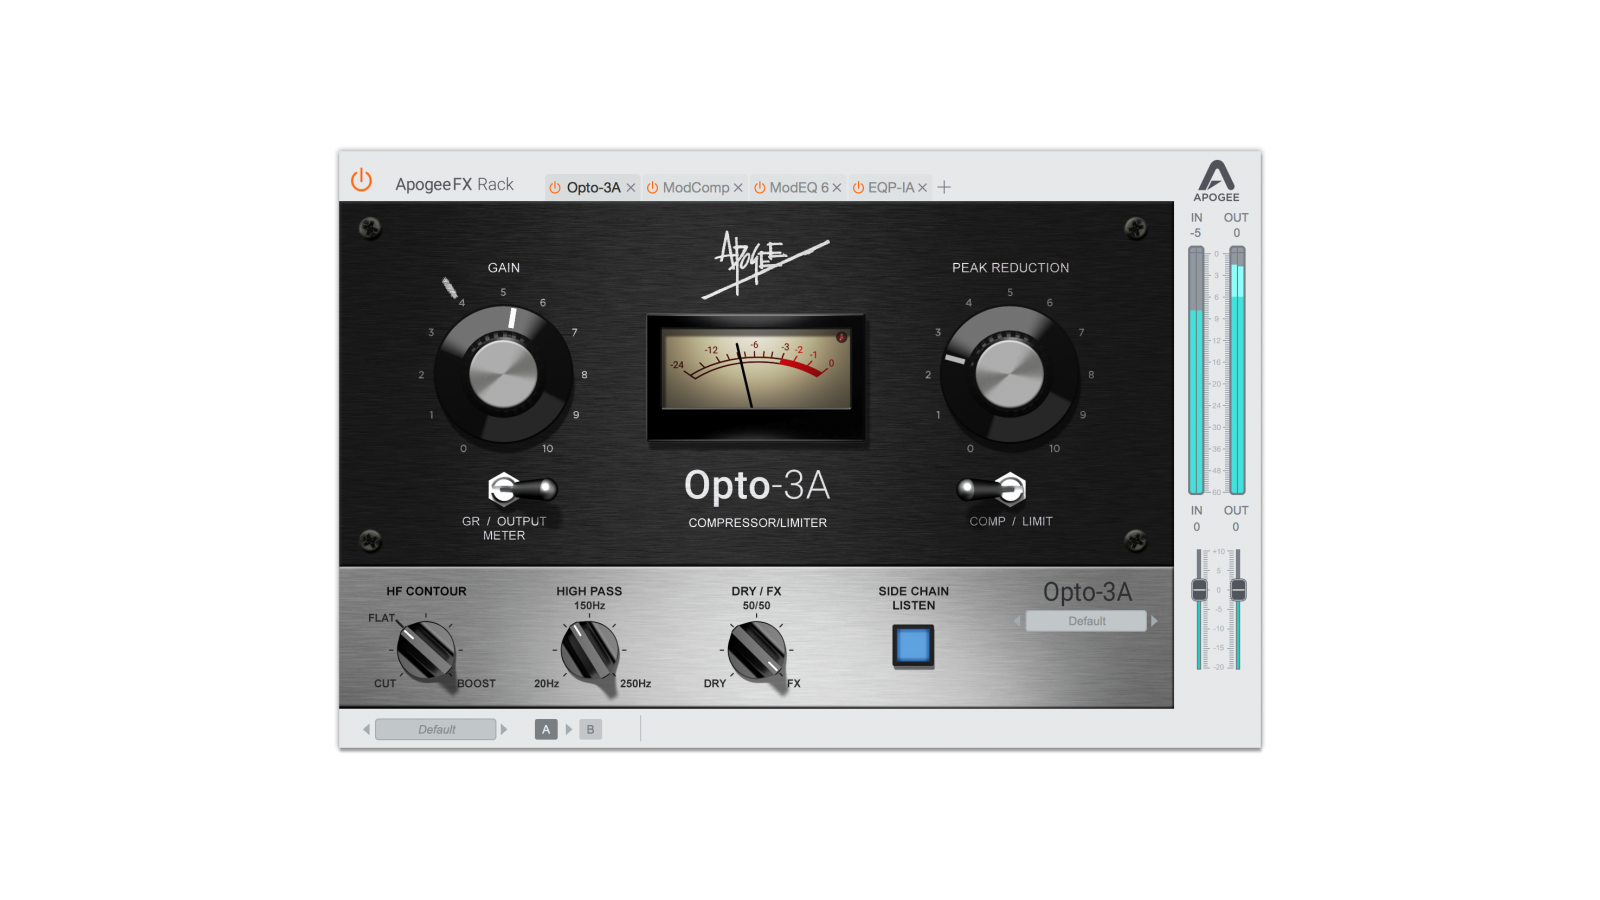Click the ApogeeFX Rack title text

pyautogui.click(x=454, y=184)
